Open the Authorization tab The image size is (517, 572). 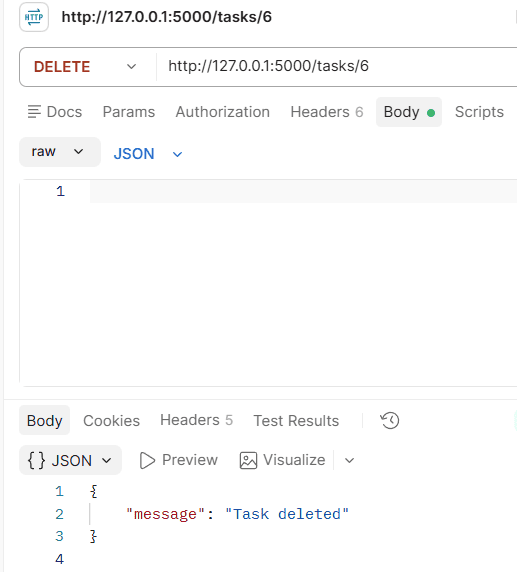pyautogui.click(x=223, y=112)
